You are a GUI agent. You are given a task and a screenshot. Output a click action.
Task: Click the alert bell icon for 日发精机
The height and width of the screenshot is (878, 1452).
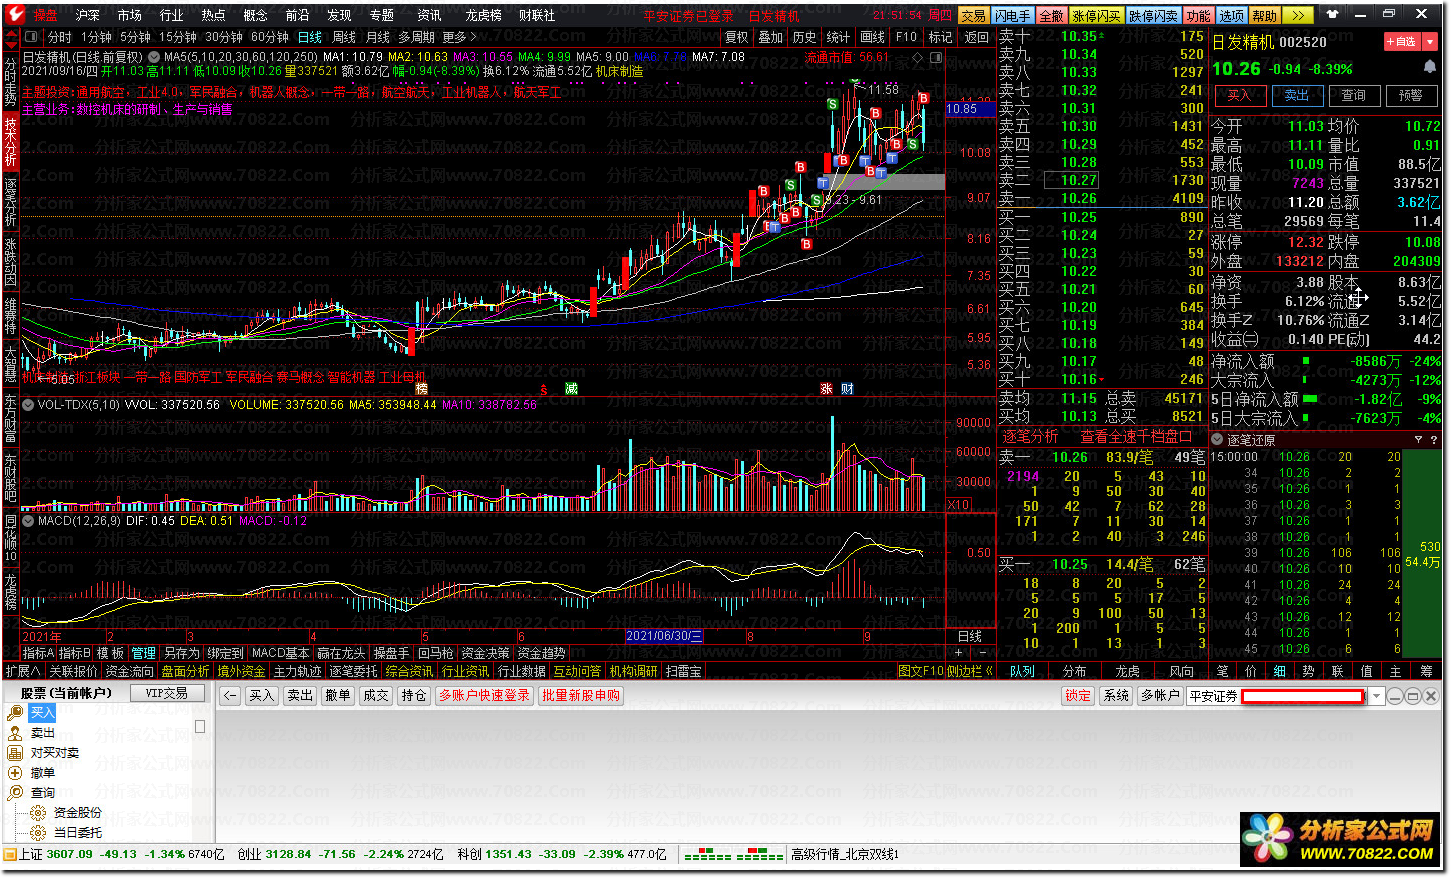click(x=1429, y=66)
